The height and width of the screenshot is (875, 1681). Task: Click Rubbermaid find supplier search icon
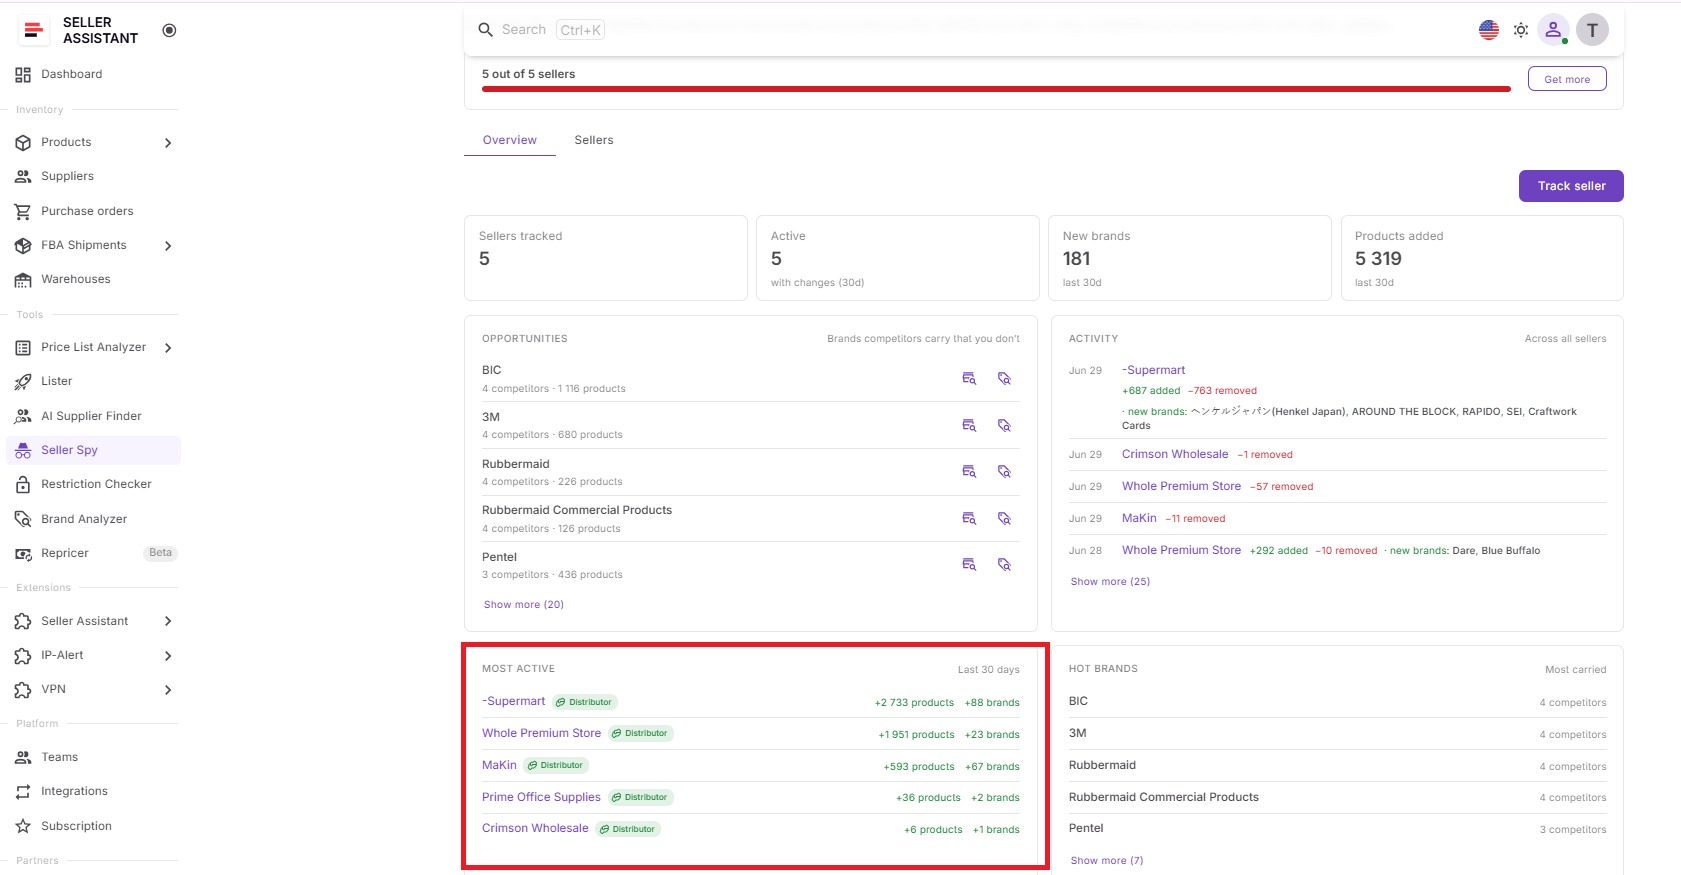1004,471
